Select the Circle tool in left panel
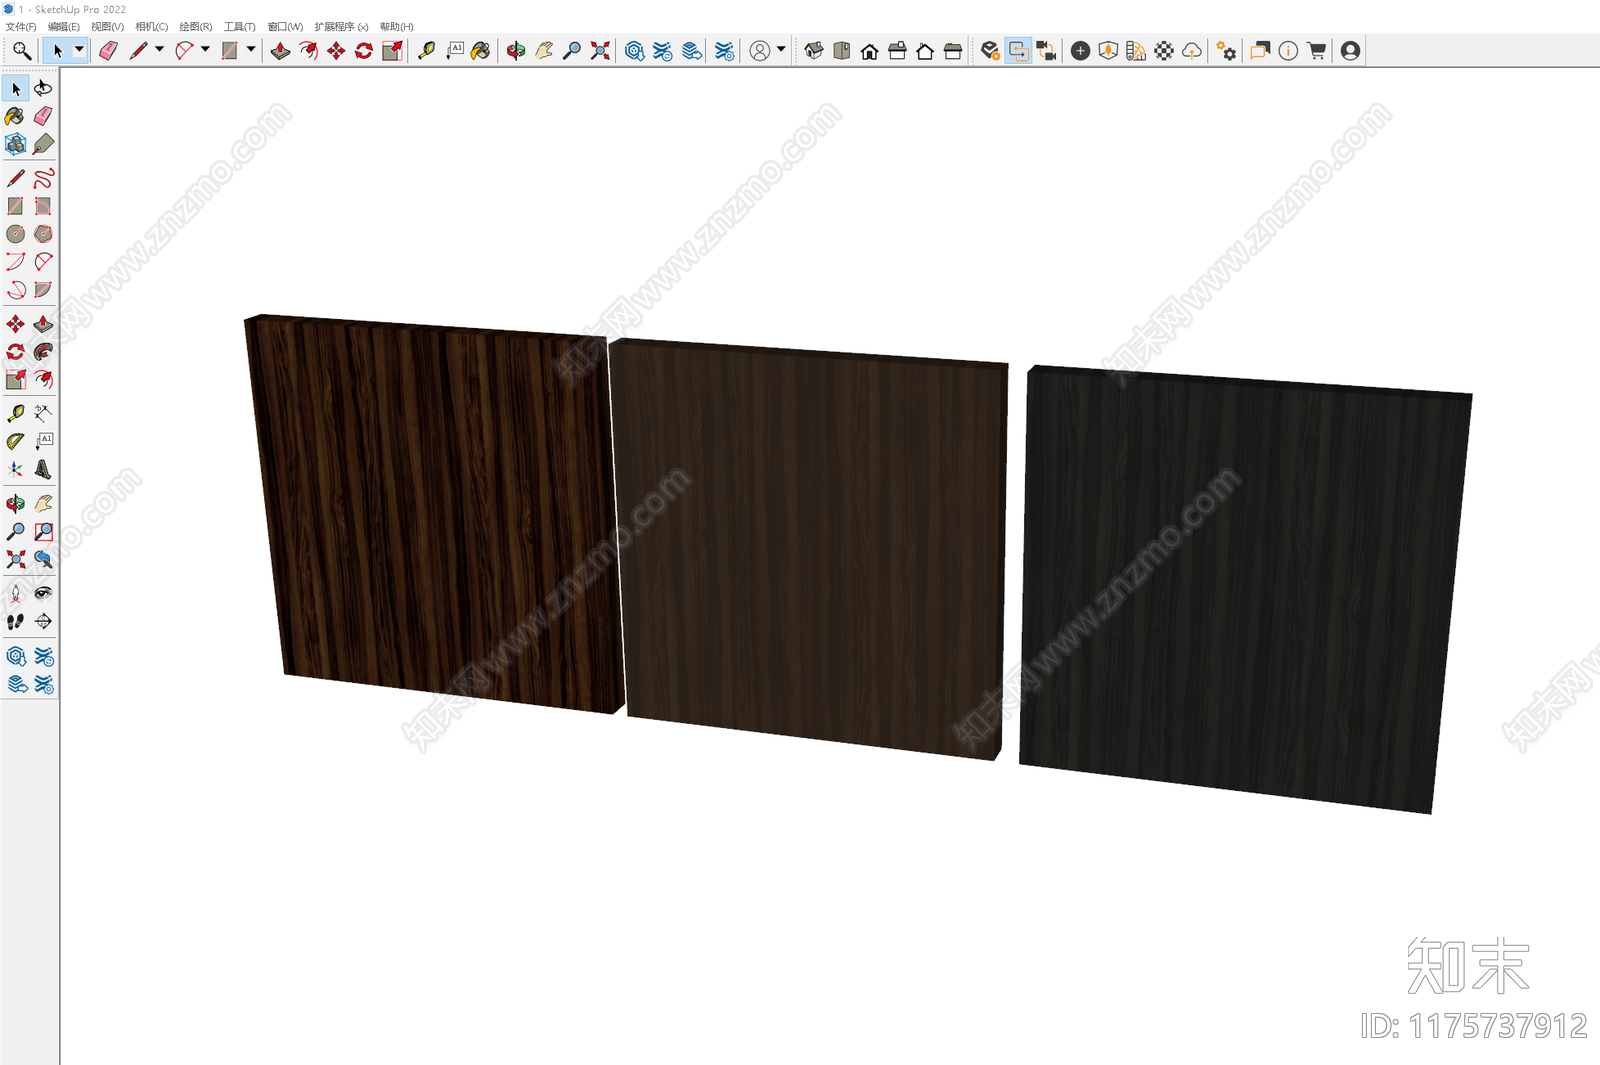Screen dimensions: 1600x1065 point(15,234)
